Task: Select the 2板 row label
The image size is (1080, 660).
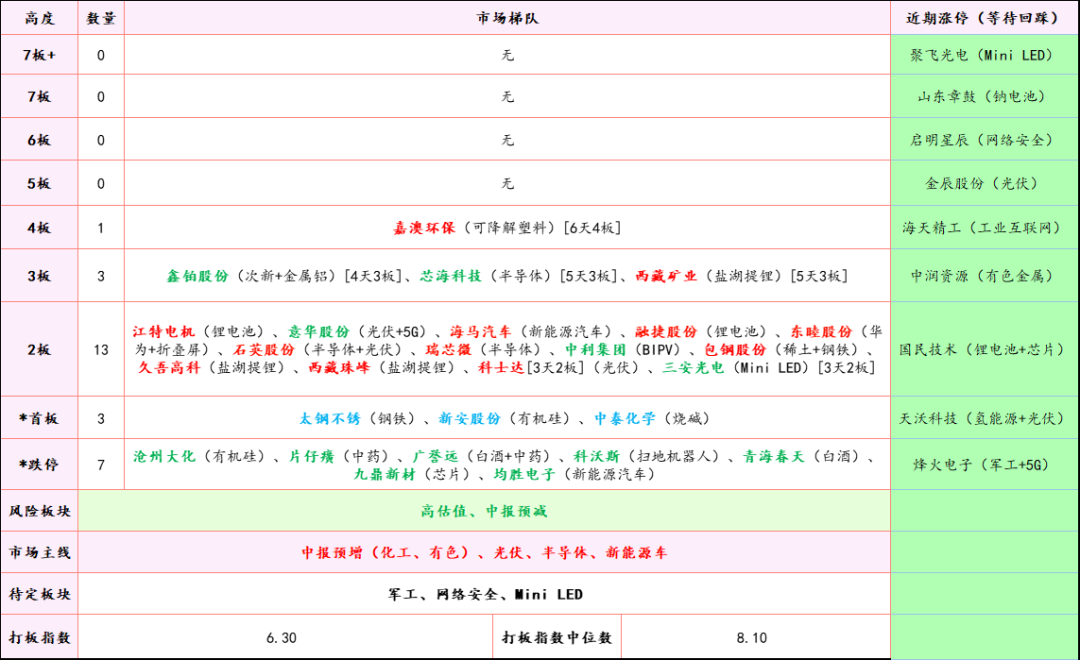Action: pos(39,349)
